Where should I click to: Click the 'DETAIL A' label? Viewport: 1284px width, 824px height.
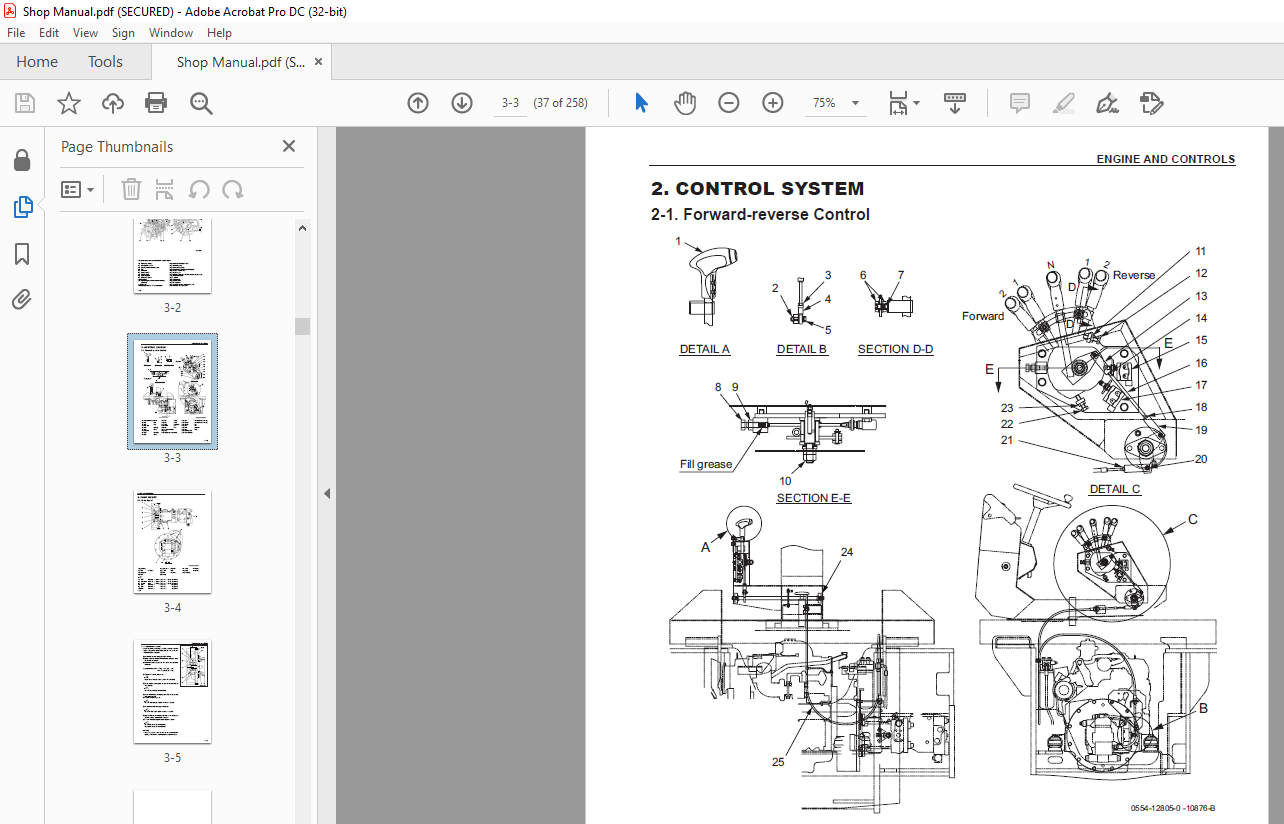click(x=705, y=350)
